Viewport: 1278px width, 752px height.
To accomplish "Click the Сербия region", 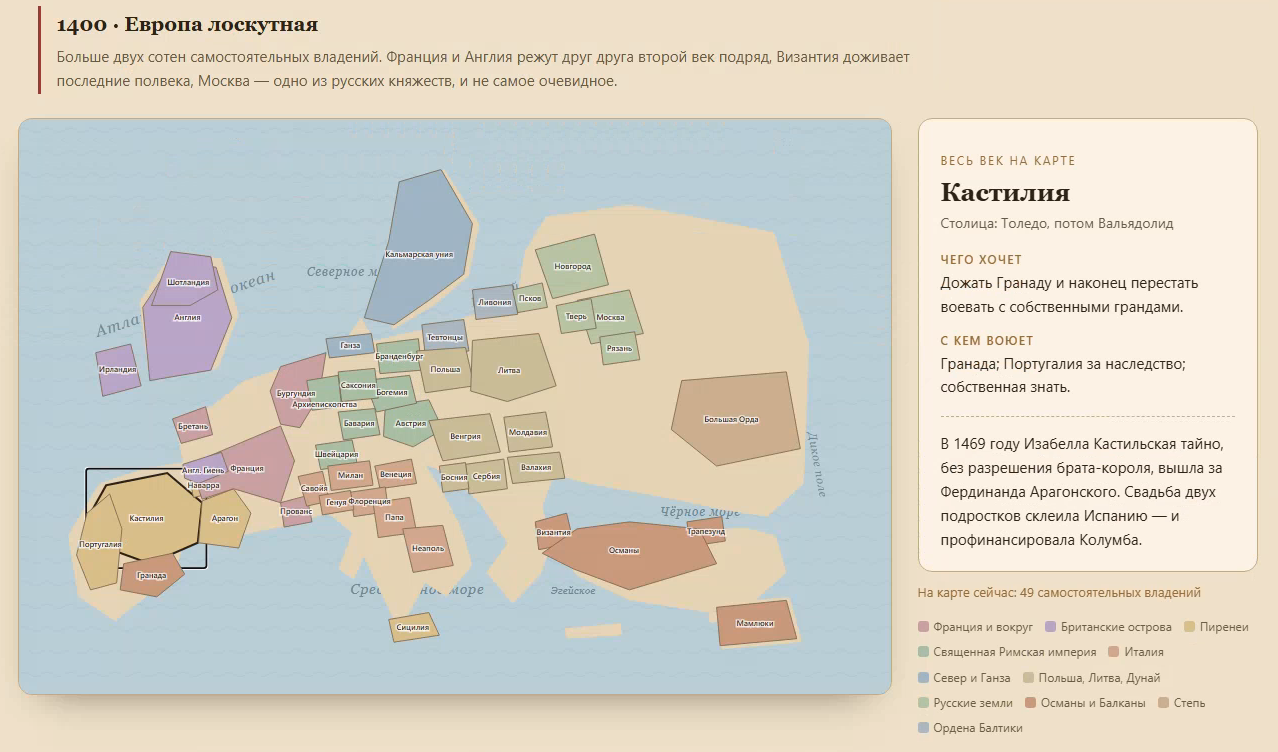I will 486,477.
